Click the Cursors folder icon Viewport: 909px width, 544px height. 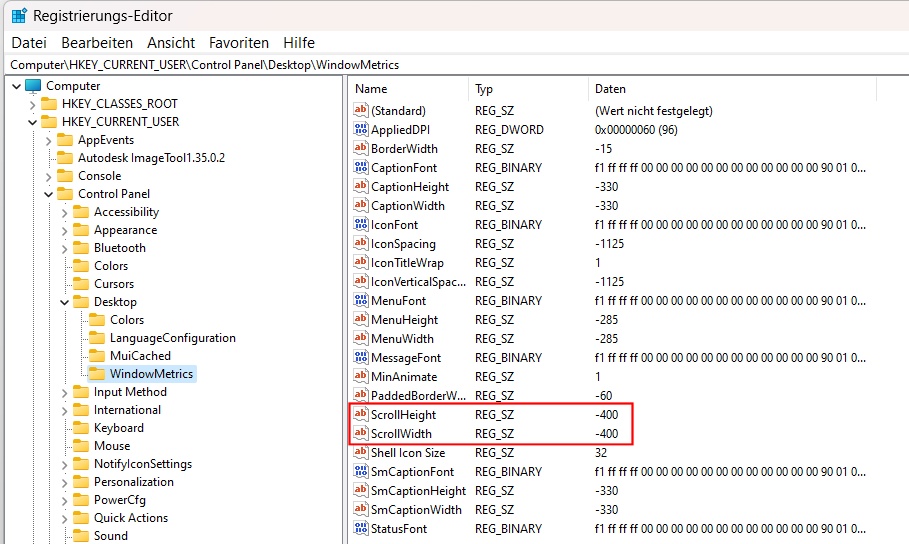81,284
